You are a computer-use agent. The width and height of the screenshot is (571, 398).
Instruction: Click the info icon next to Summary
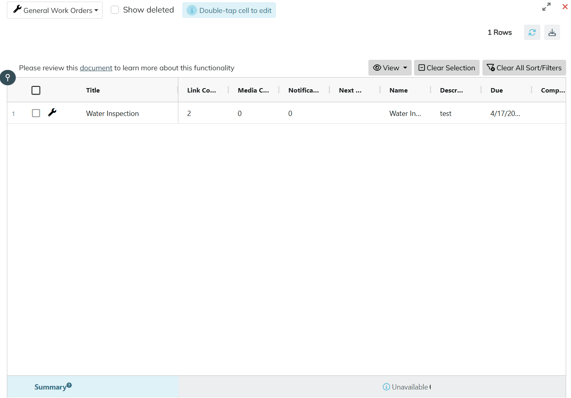[x=69, y=385]
